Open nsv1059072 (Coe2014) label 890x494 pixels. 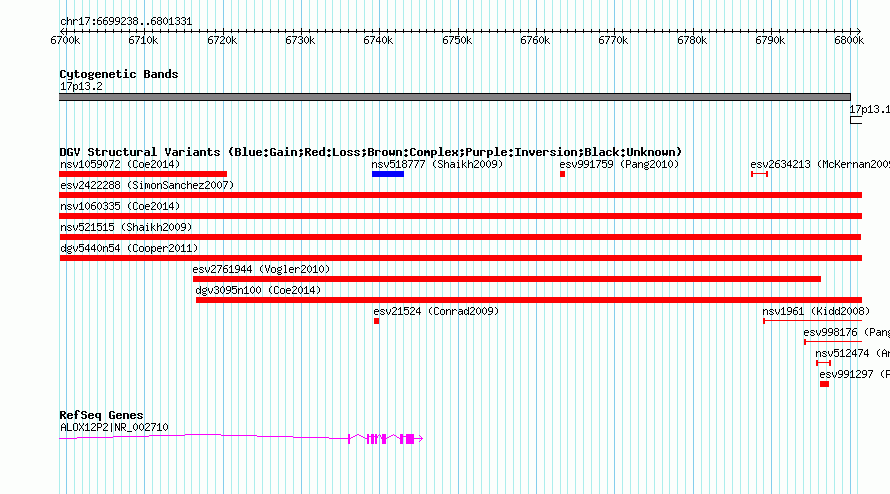120,164
